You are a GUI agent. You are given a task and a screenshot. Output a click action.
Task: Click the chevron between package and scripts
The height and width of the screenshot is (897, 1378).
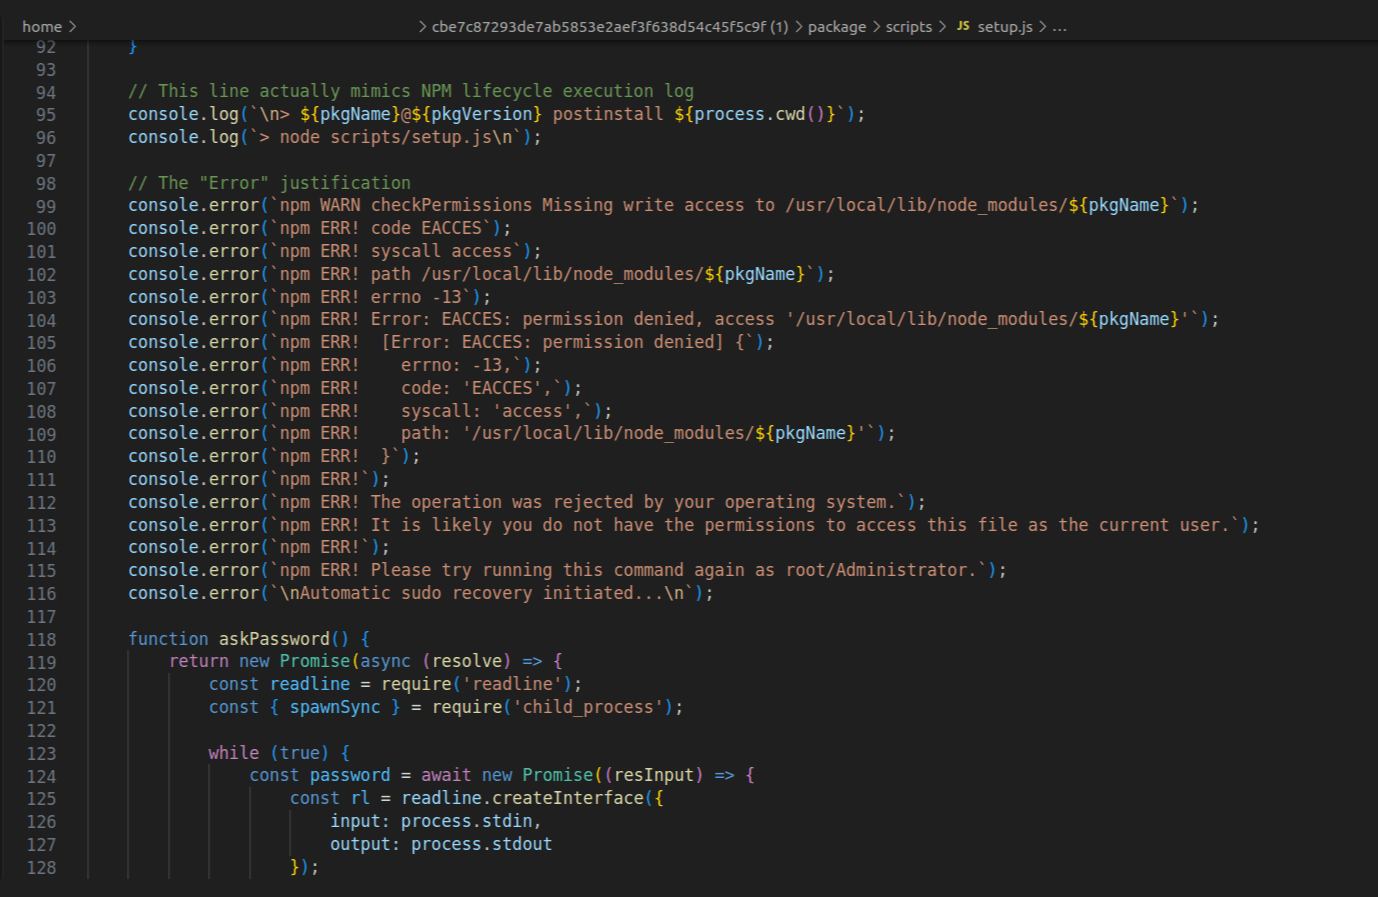pos(876,27)
